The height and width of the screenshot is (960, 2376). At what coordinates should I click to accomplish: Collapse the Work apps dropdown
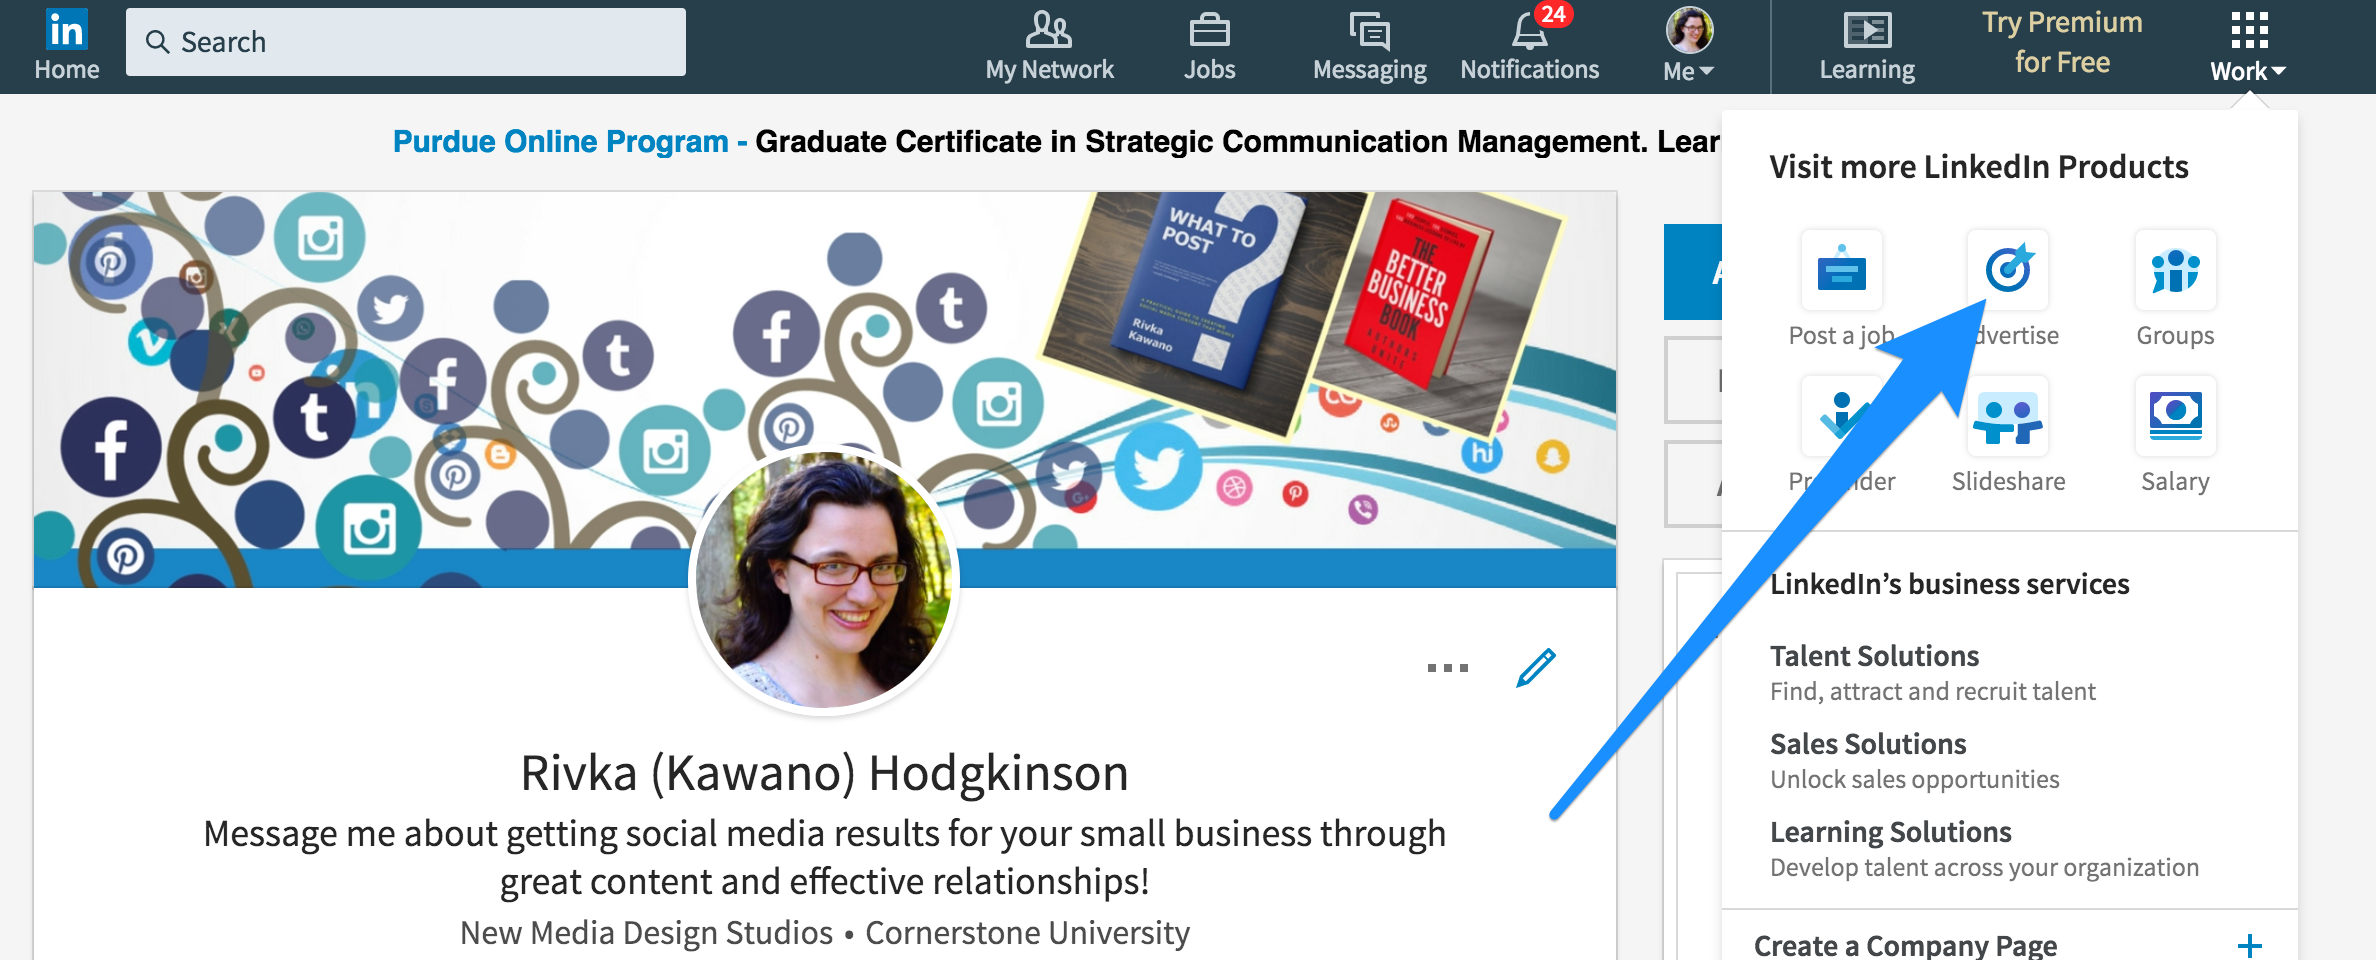tap(2248, 45)
